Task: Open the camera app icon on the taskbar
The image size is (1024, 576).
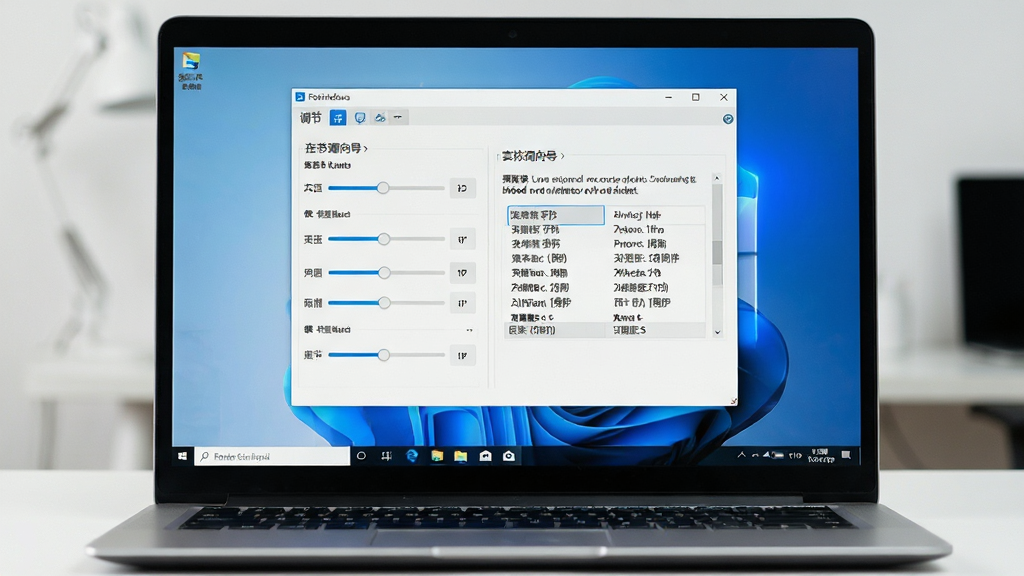Action: [x=509, y=456]
